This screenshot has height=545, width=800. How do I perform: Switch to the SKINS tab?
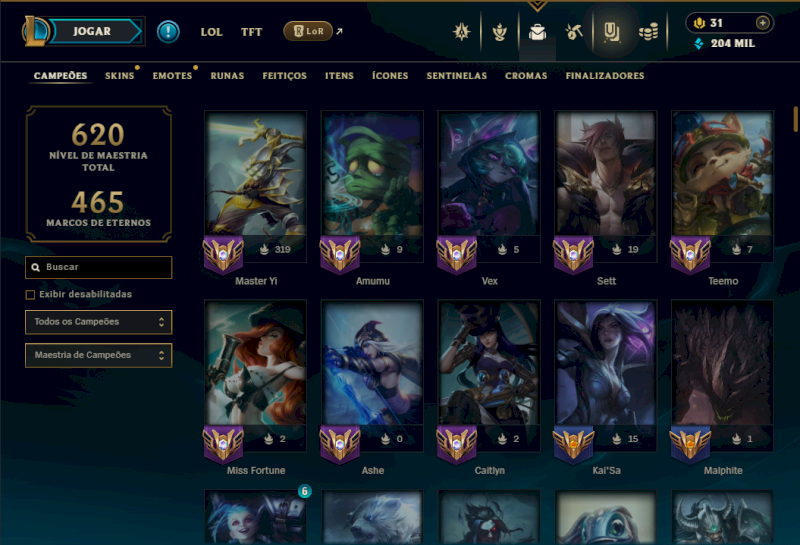pyautogui.click(x=119, y=76)
